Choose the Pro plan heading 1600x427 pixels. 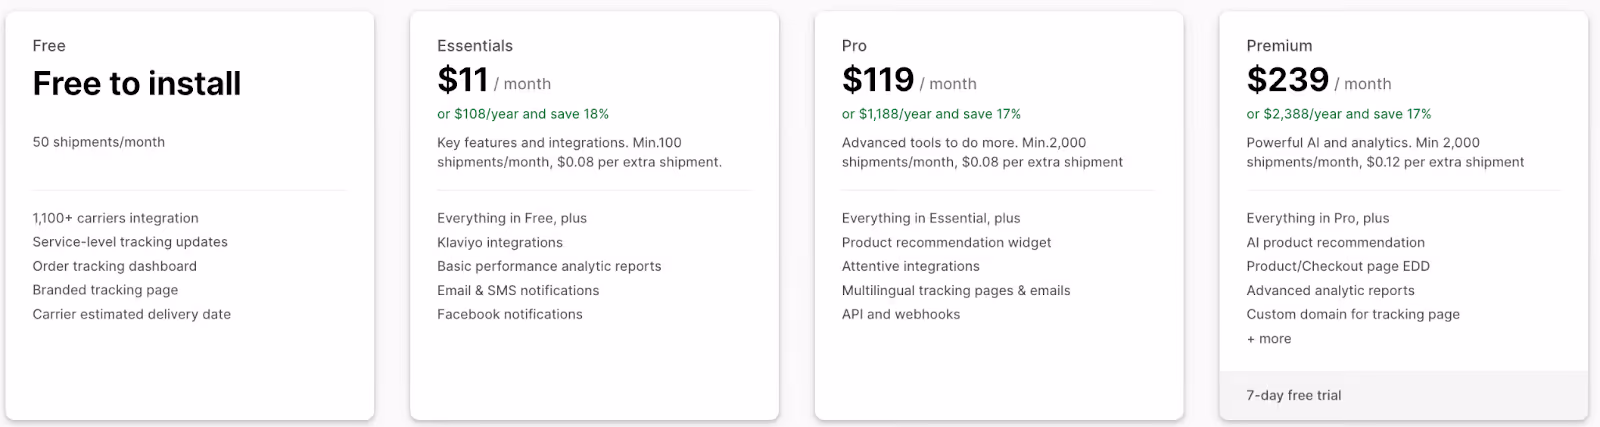[x=854, y=46]
